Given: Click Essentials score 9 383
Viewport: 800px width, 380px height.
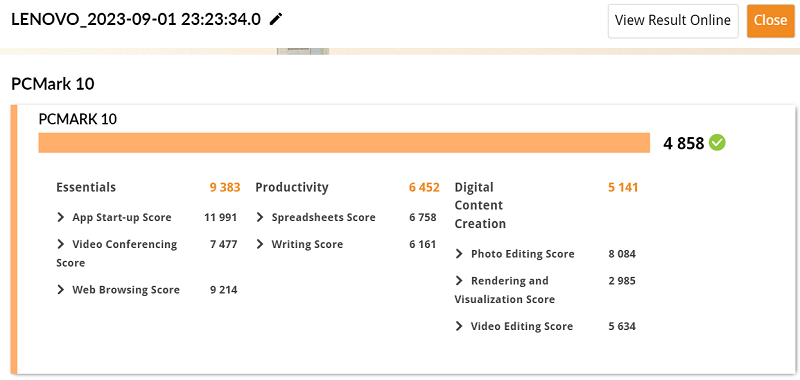Looking at the screenshot, I should point(224,187).
